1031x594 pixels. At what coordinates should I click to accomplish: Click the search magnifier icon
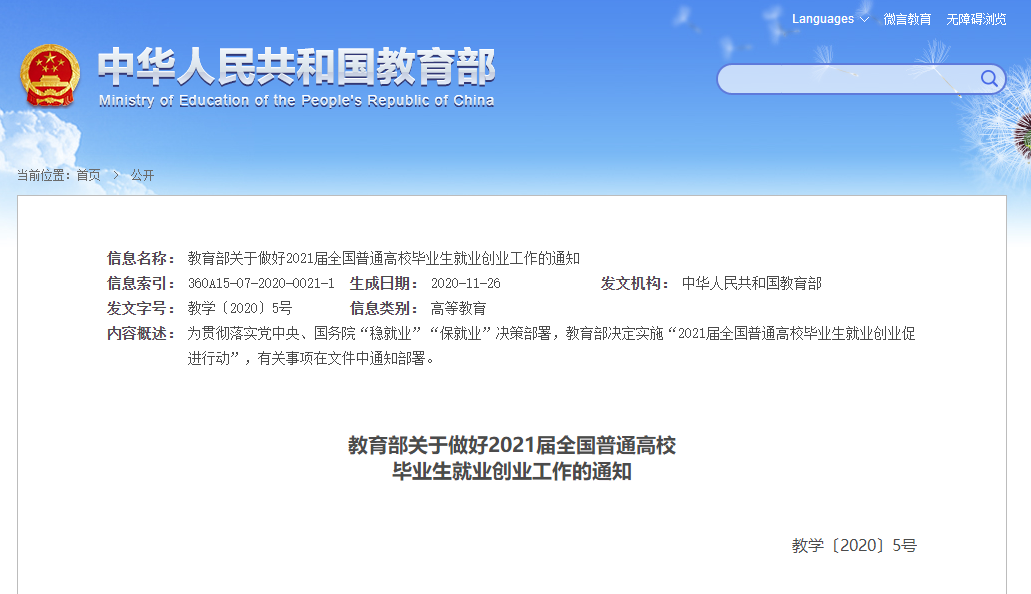click(x=989, y=79)
